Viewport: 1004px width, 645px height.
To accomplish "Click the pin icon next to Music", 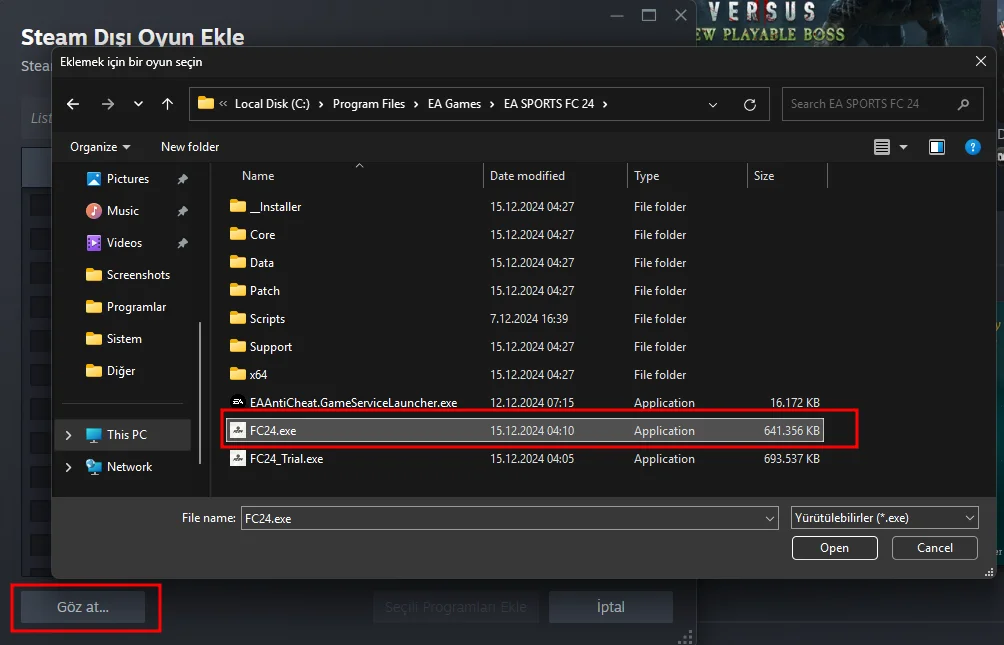I will (x=182, y=211).
